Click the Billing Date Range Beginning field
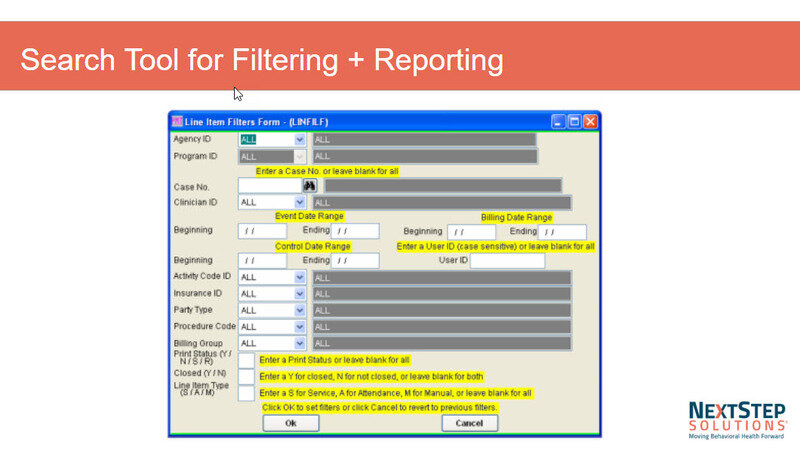This screenshot has width=800, height=449. pyautogui.click(x=471, y=231)
